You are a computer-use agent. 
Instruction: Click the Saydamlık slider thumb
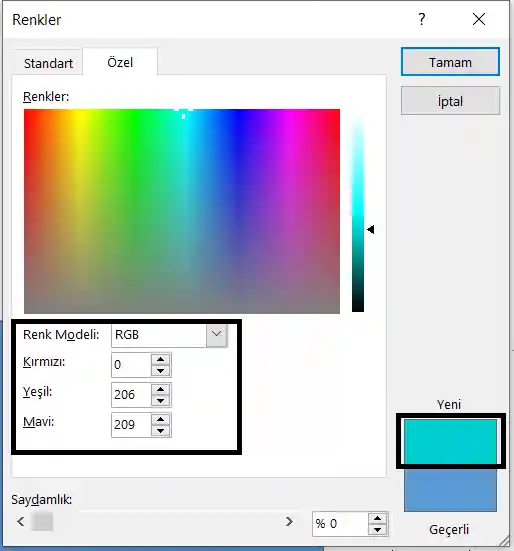(42, 521)
